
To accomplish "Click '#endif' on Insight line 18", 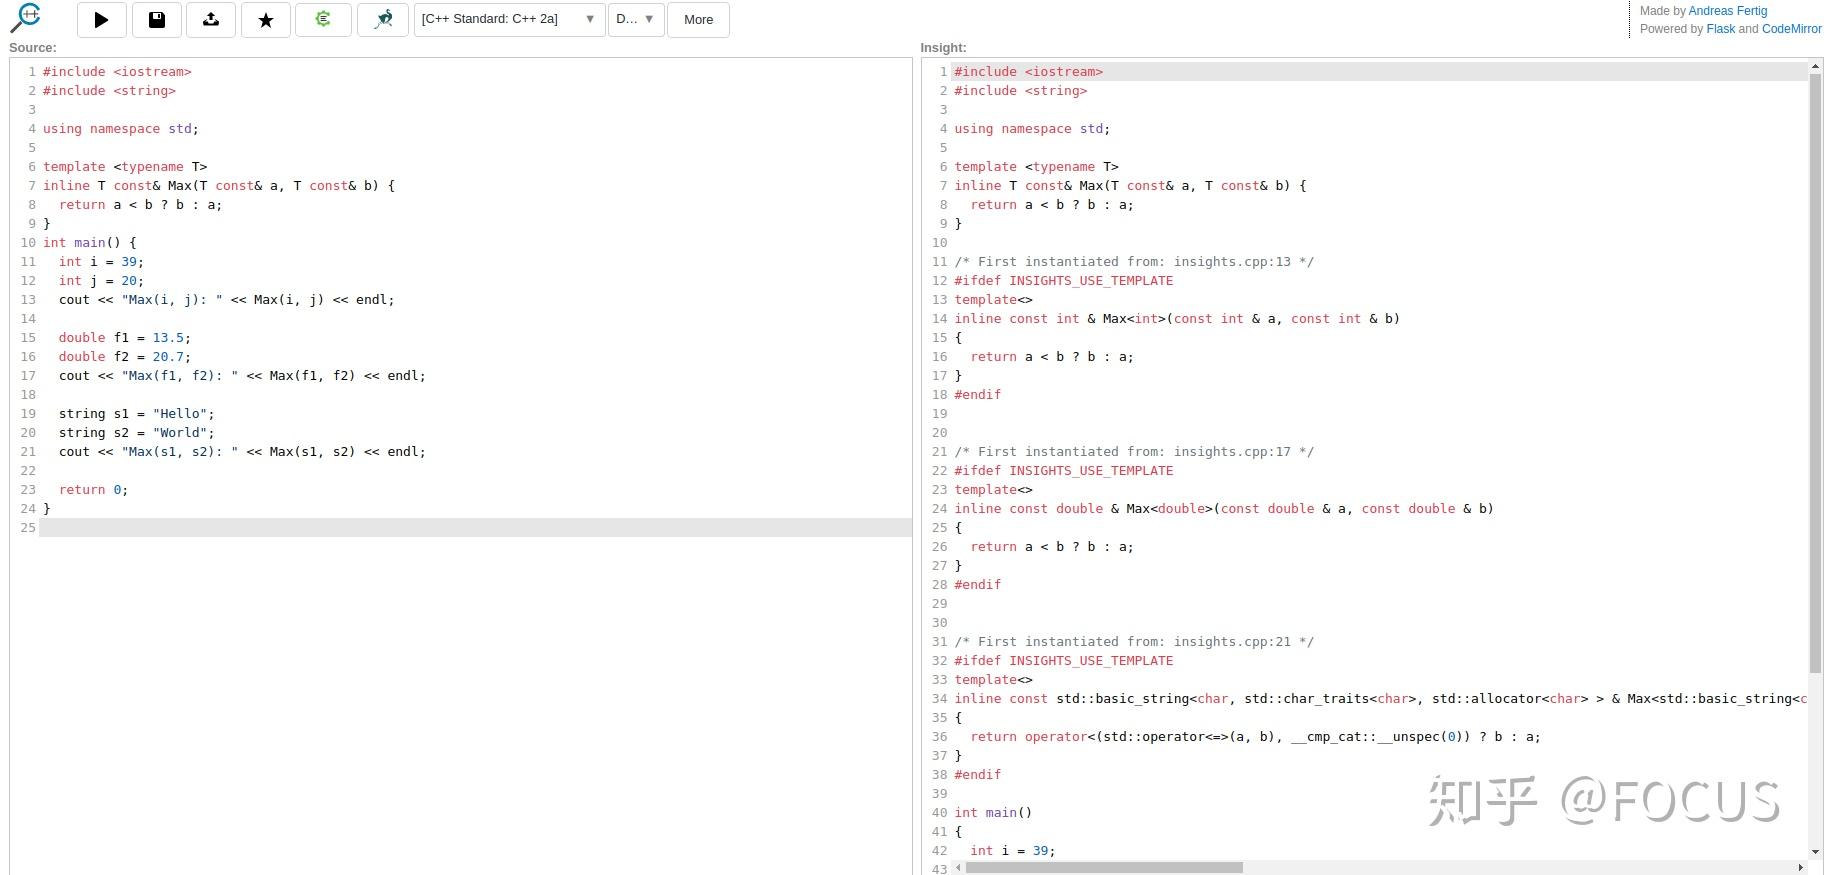I will coord(978,395).
